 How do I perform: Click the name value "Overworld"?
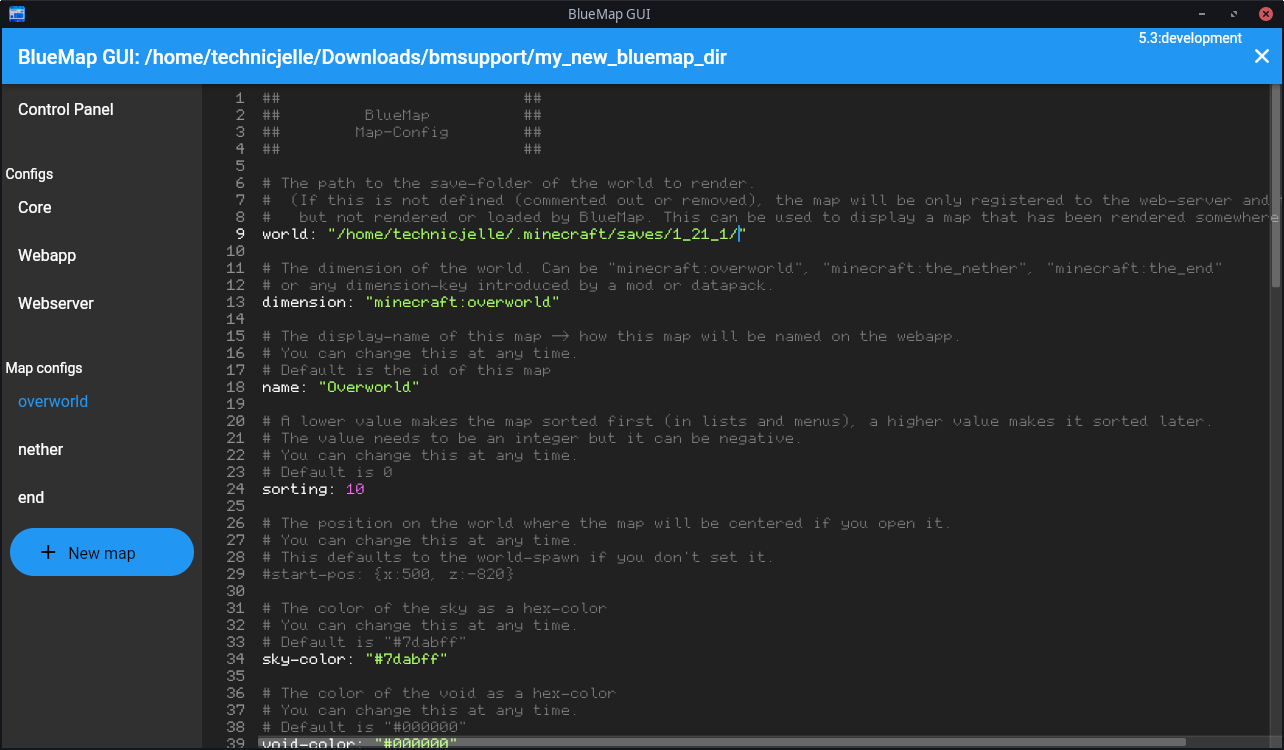[369, 387]
